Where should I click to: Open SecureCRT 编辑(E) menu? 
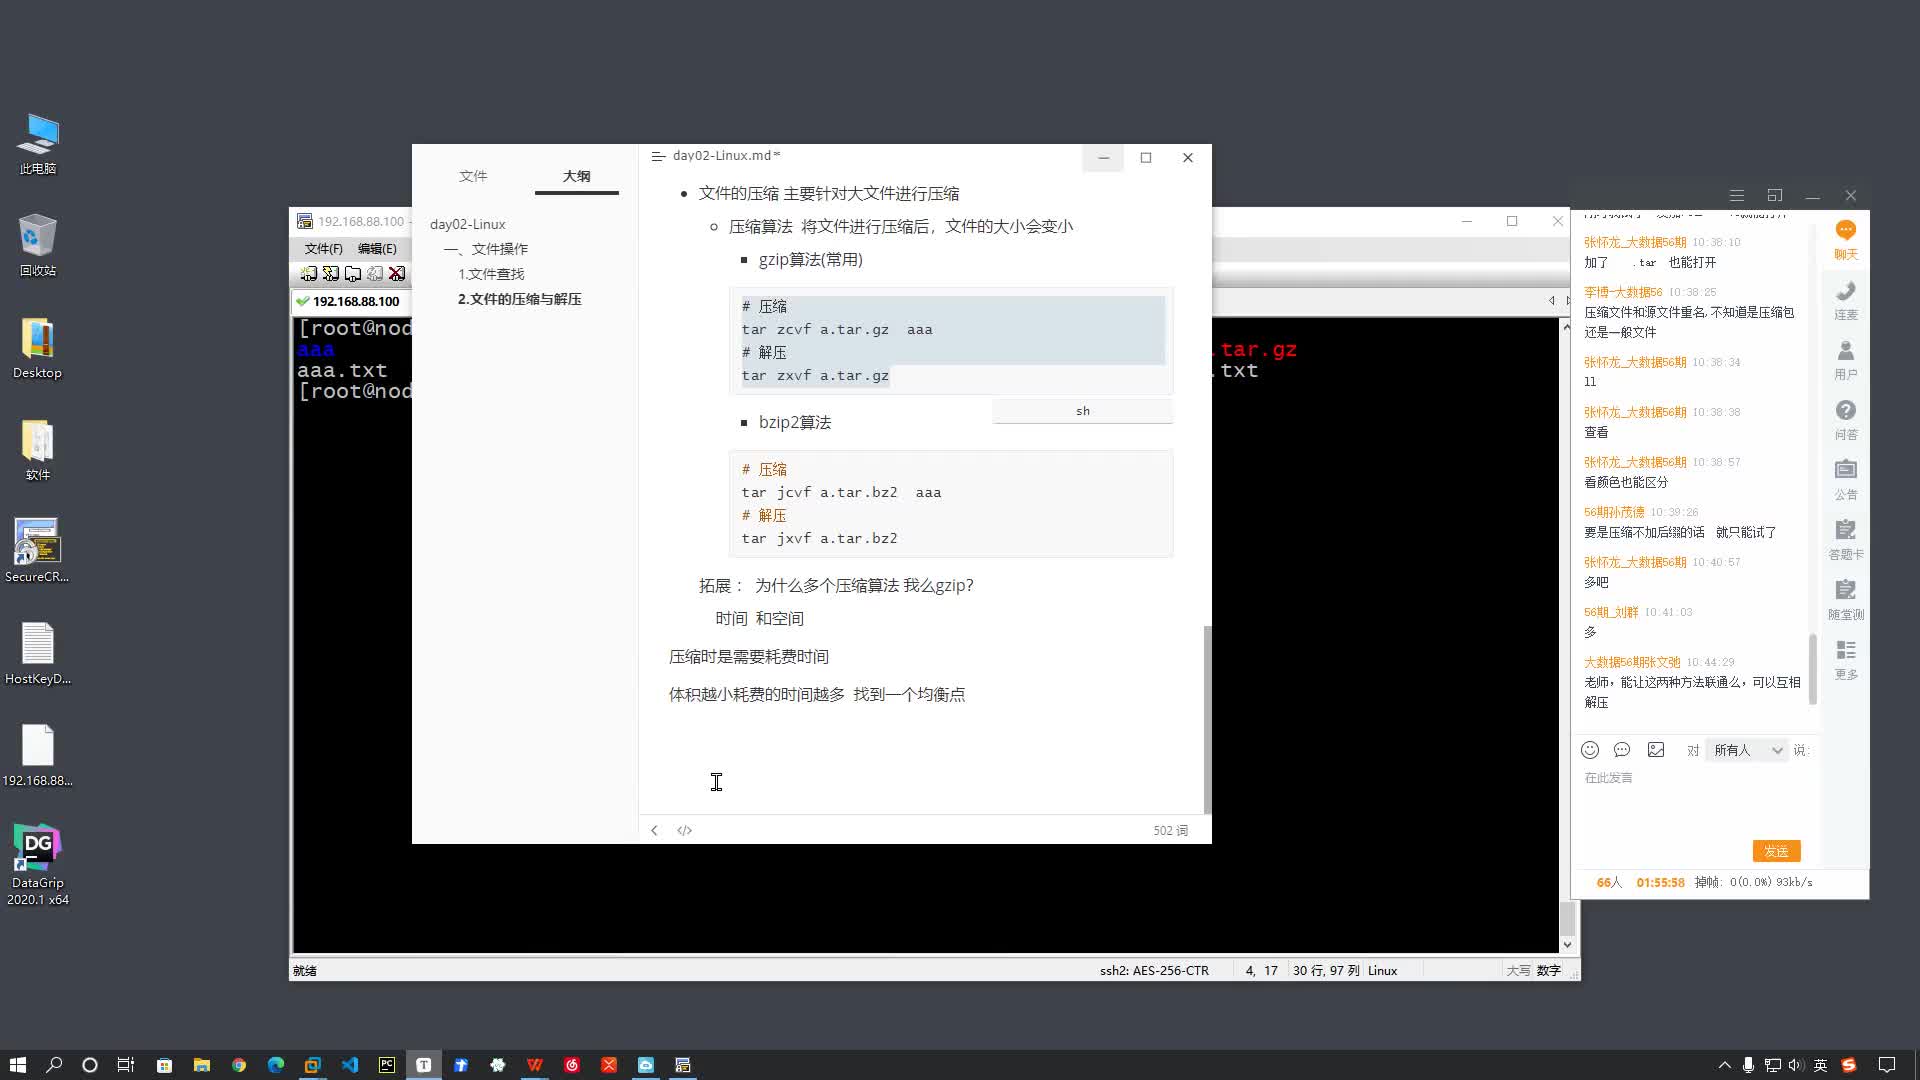click(x=377, y=248)
